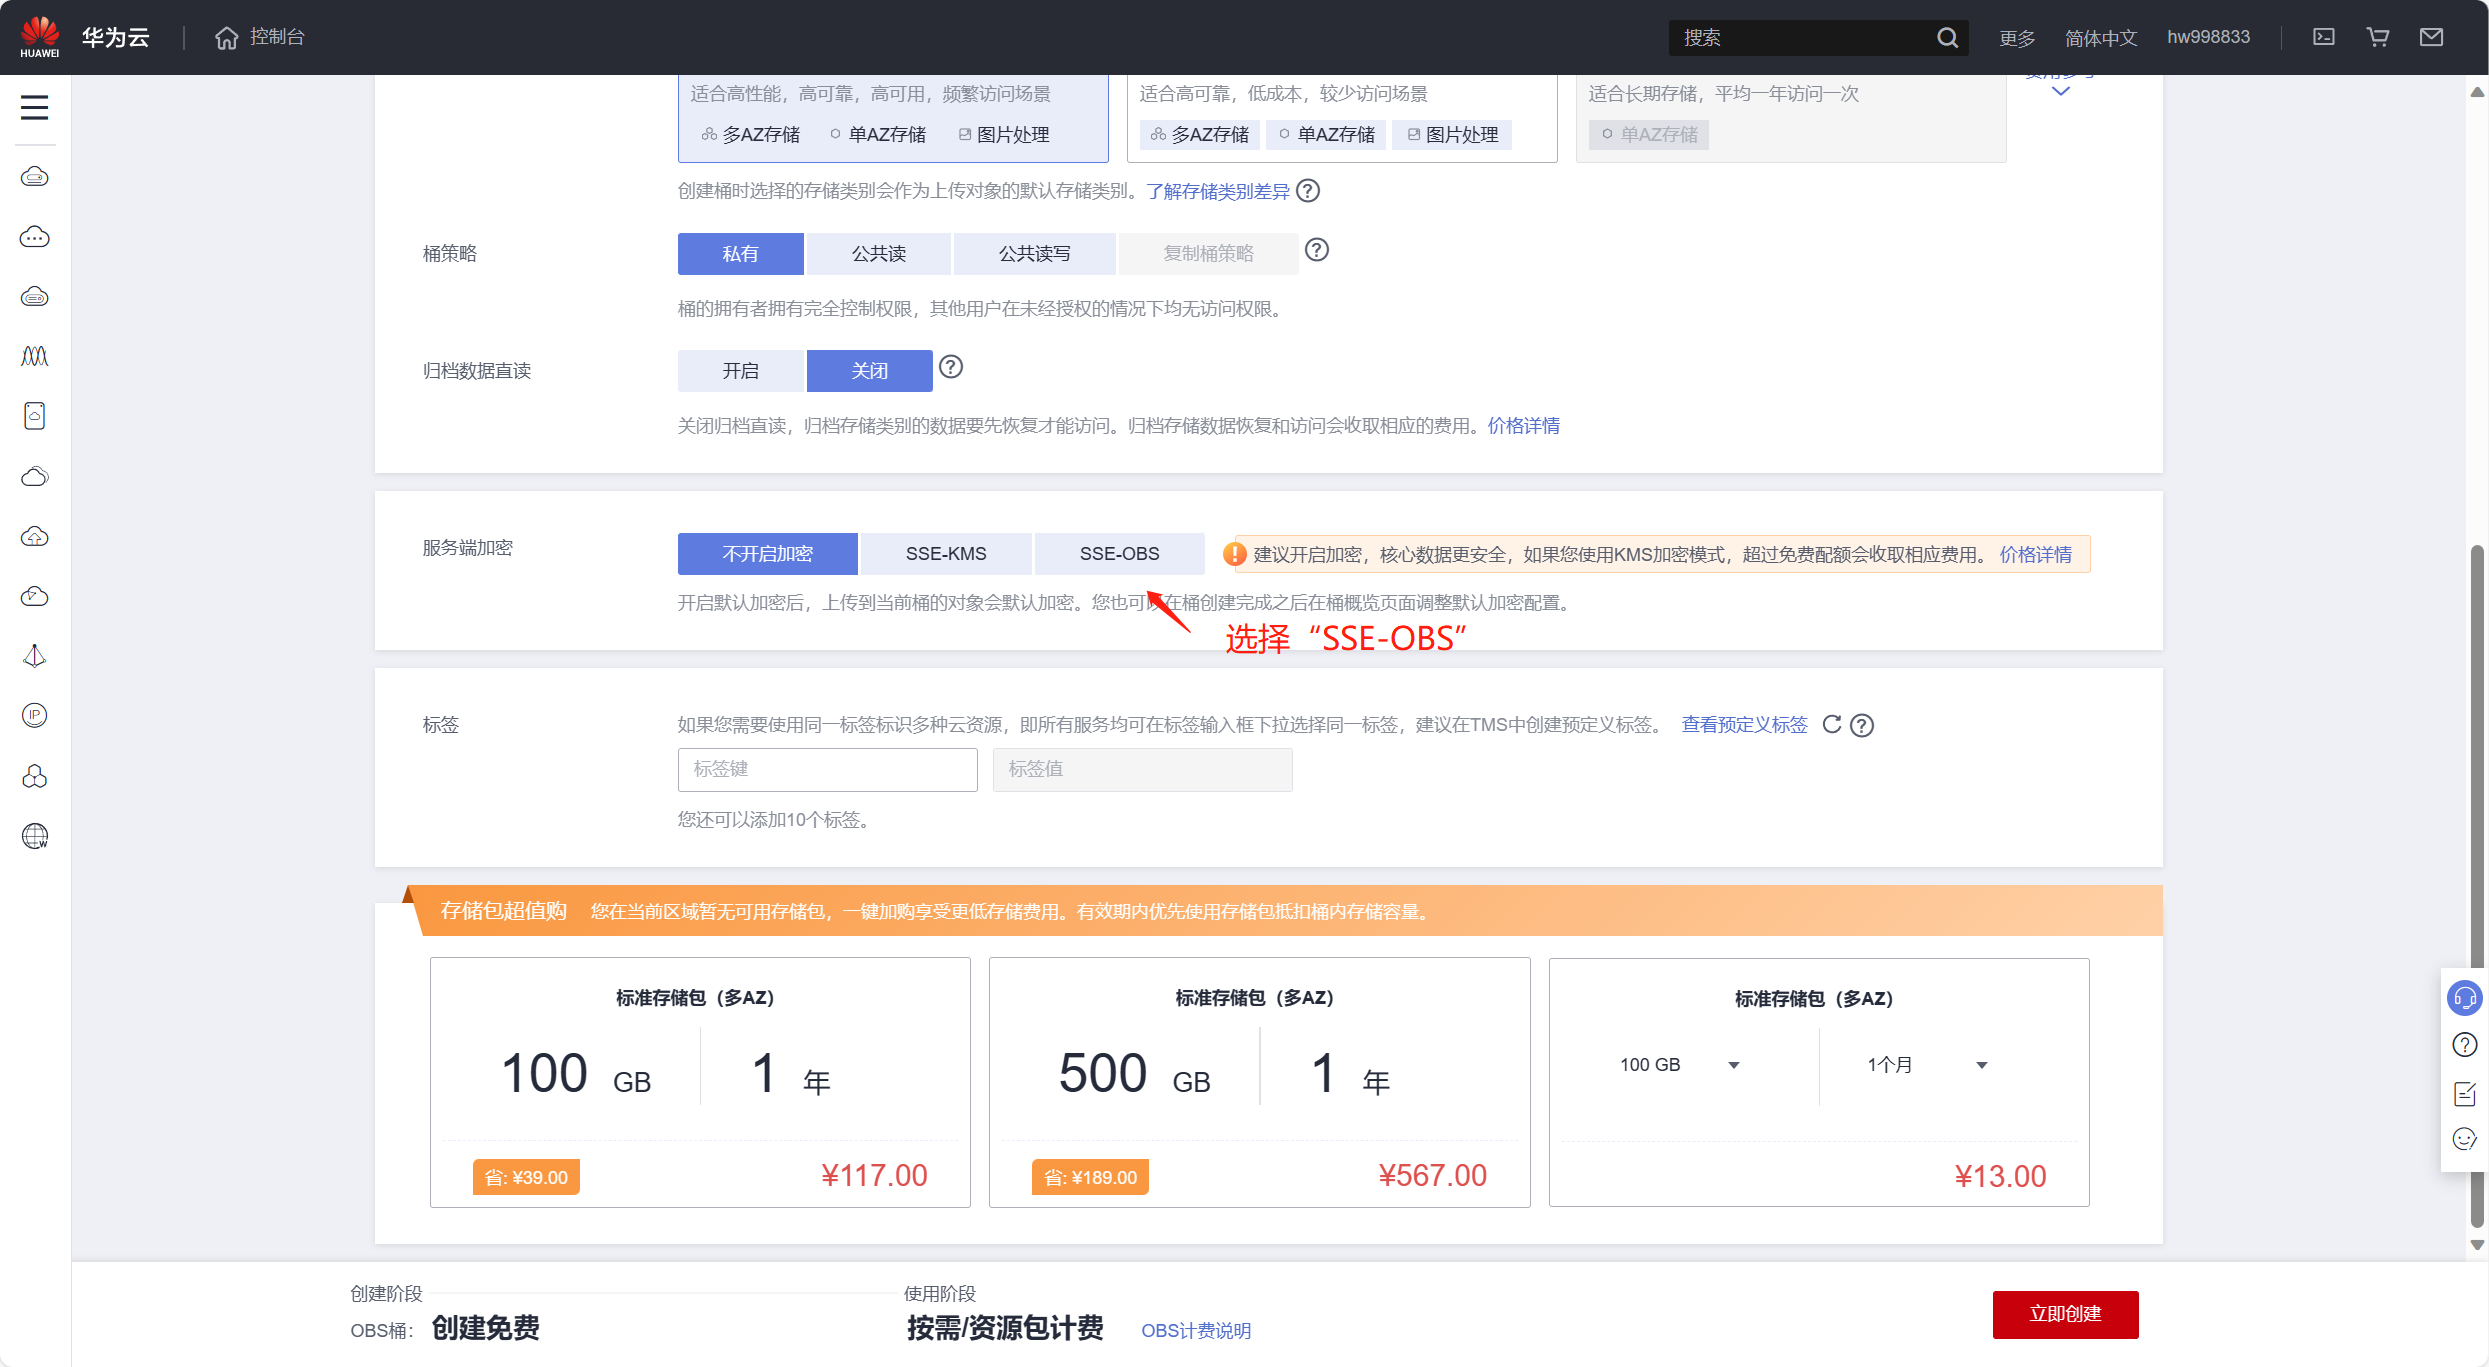Click the 标签键 input field
The image size is (2489, 1367).
pyautogui.click(x=827, y=769)
